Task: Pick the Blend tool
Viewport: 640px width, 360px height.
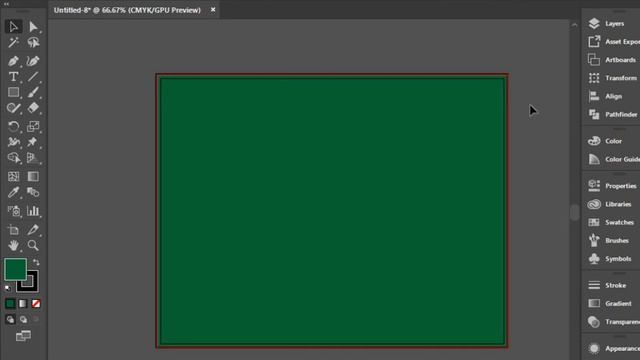Action: tap(33, 192)
